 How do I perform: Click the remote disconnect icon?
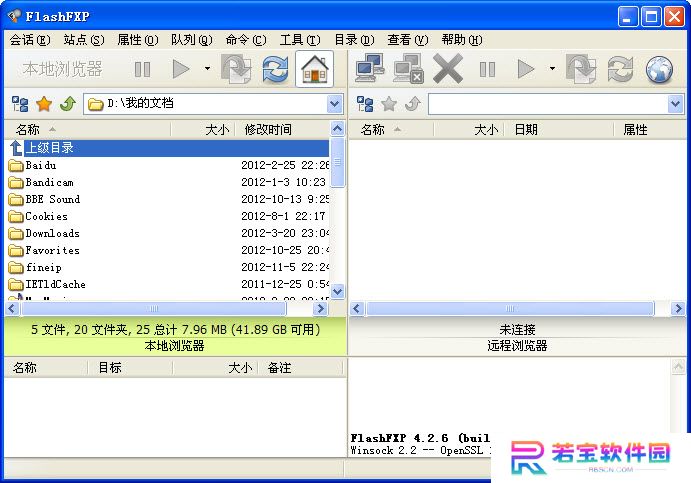point(409,69)
